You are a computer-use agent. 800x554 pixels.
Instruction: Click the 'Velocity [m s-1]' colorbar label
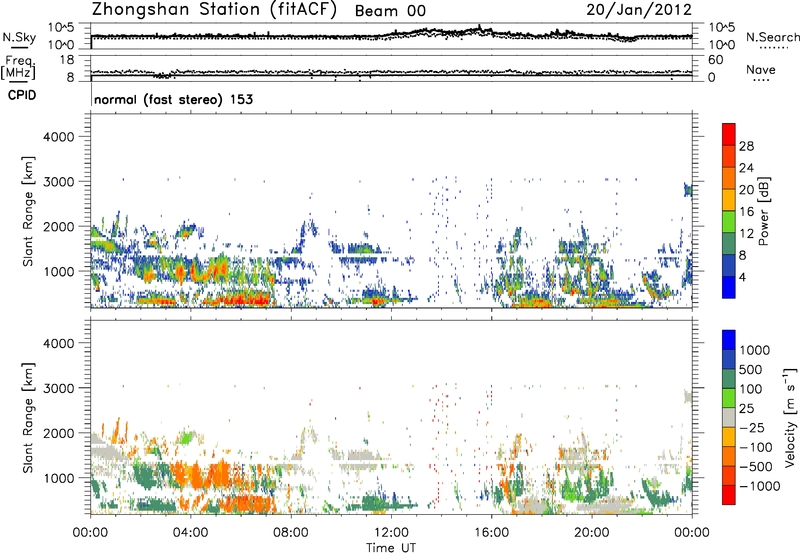pyautogui.click(x=790, y=416)
